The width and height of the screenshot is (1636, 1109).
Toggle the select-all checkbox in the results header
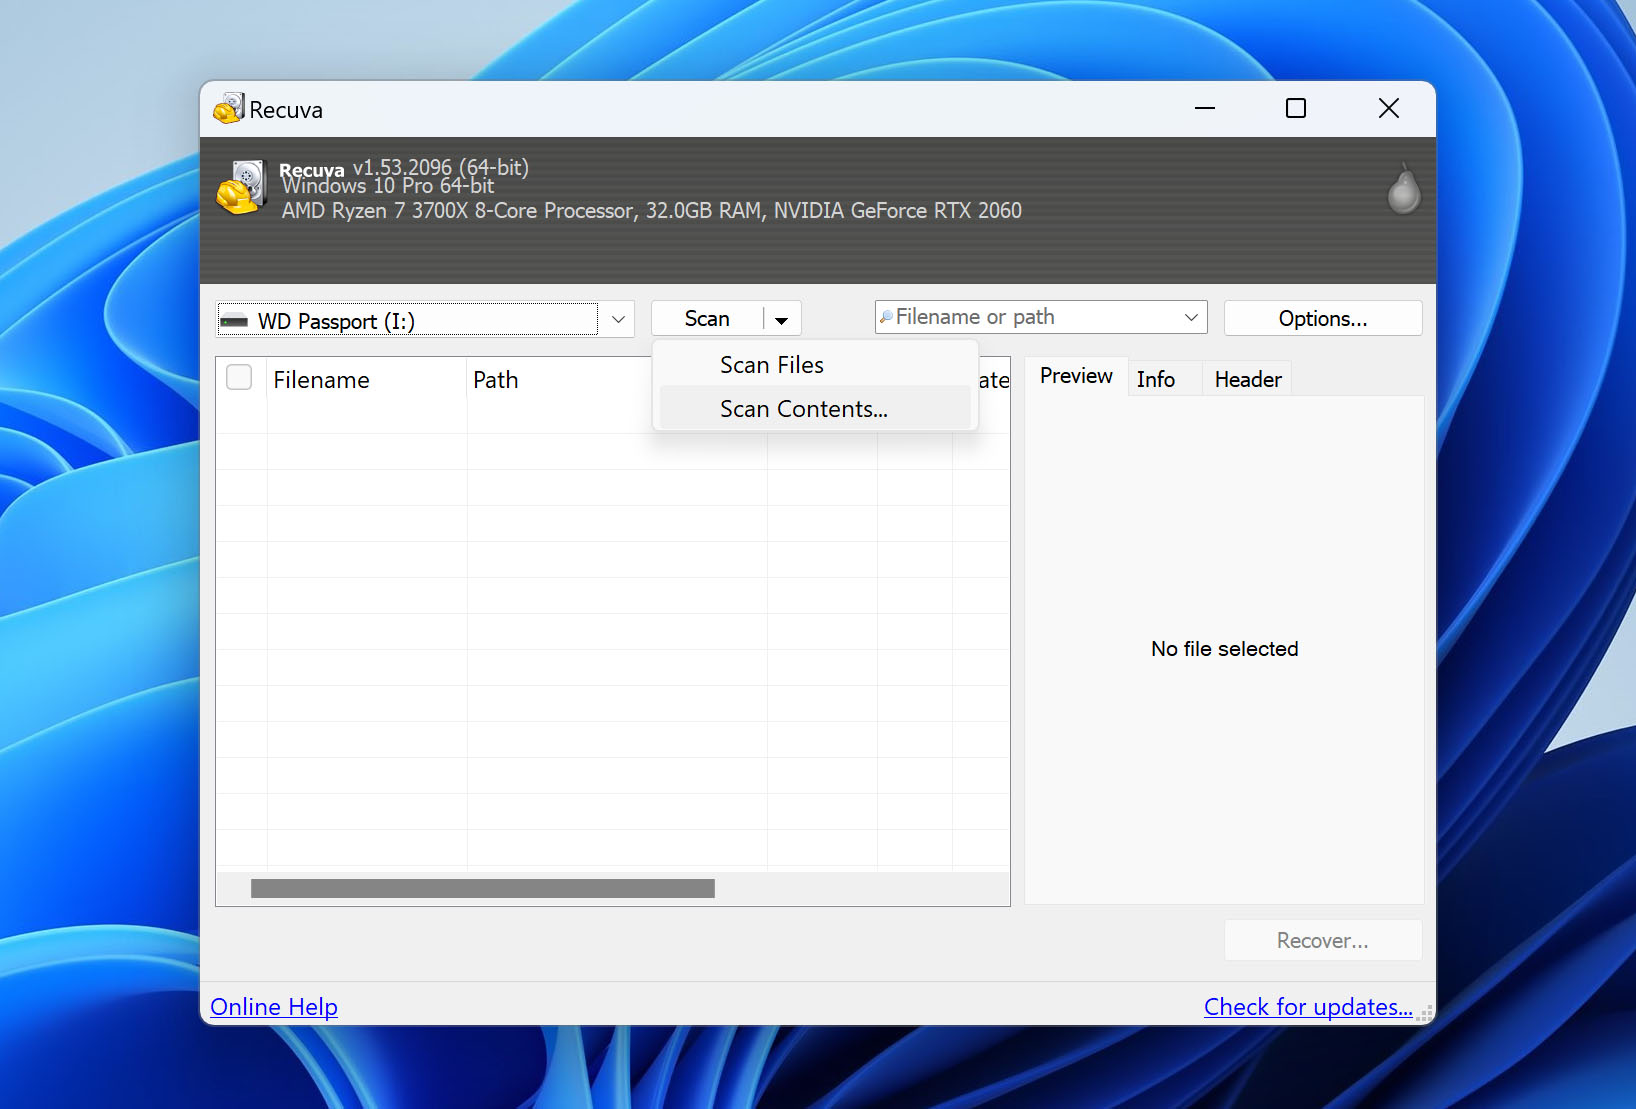click(x=239, y=377)
